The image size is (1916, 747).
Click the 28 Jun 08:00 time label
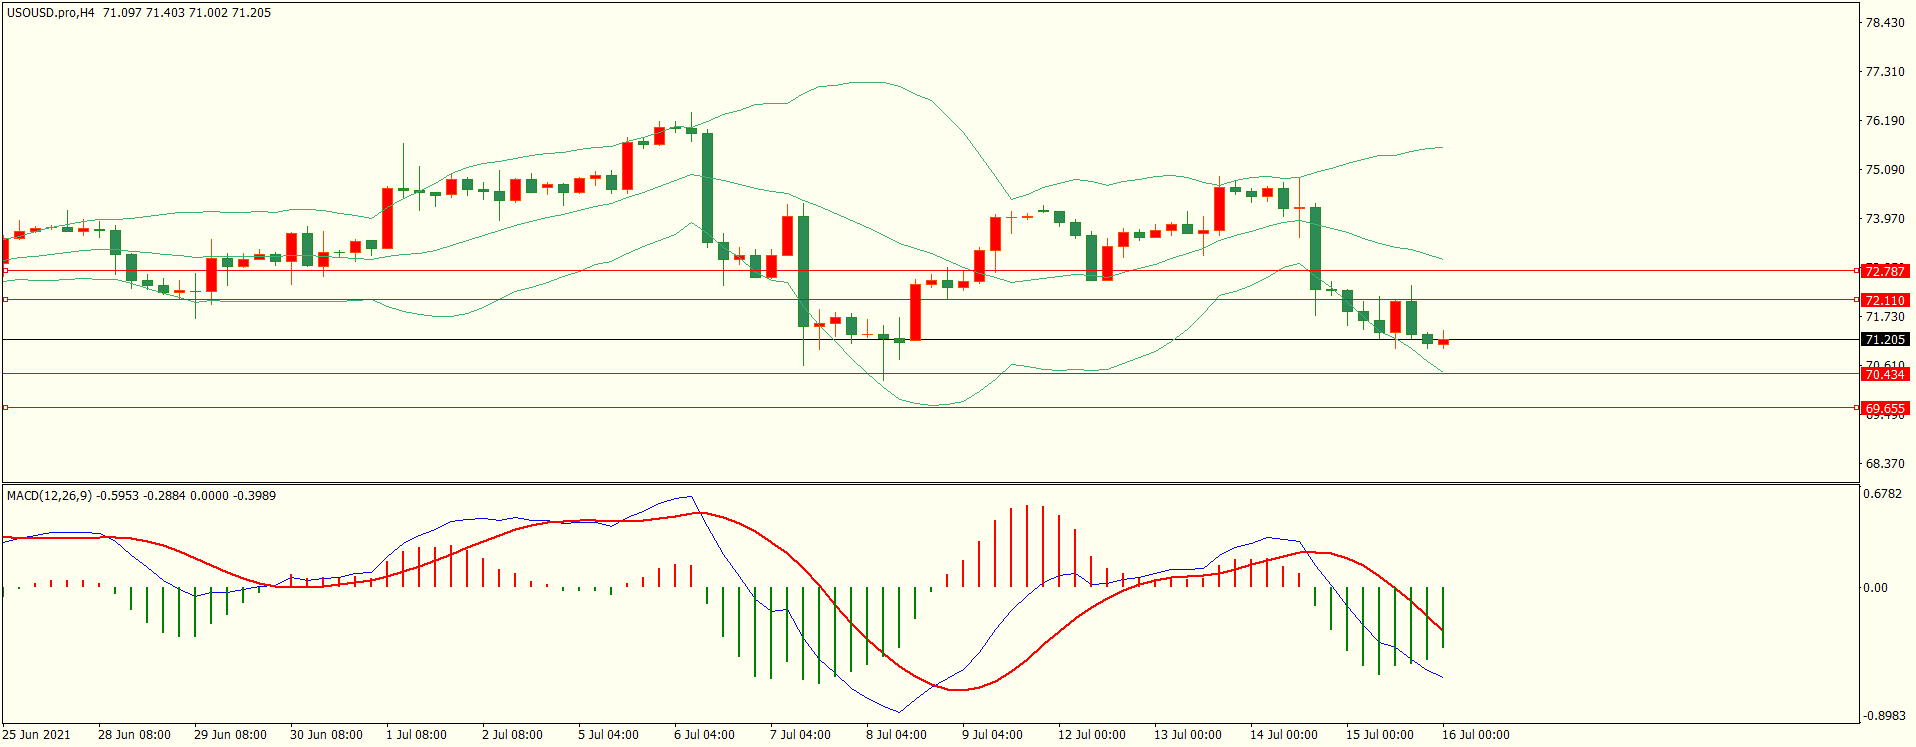[134, 735]
